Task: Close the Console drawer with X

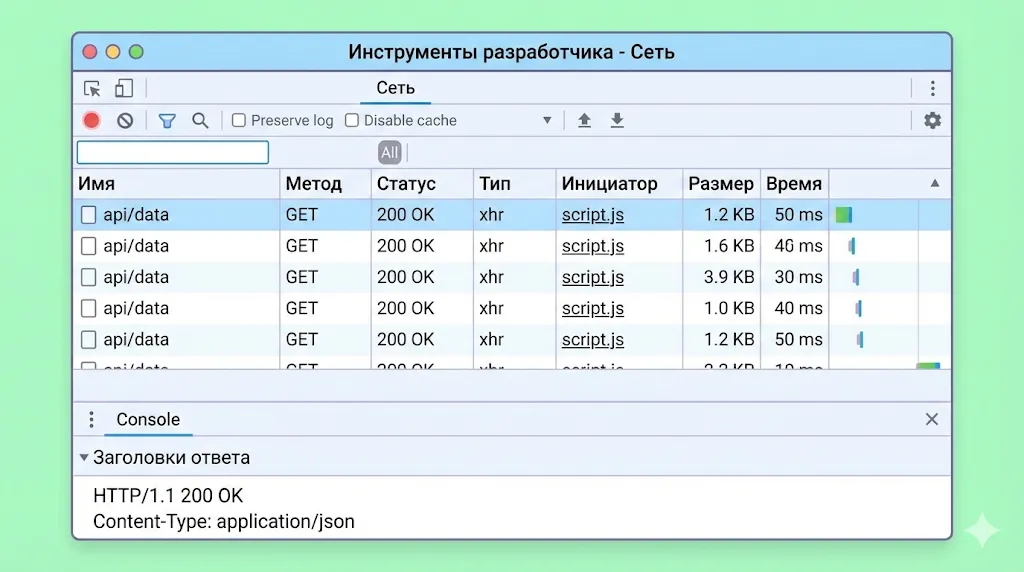Action: click(932, 419)
